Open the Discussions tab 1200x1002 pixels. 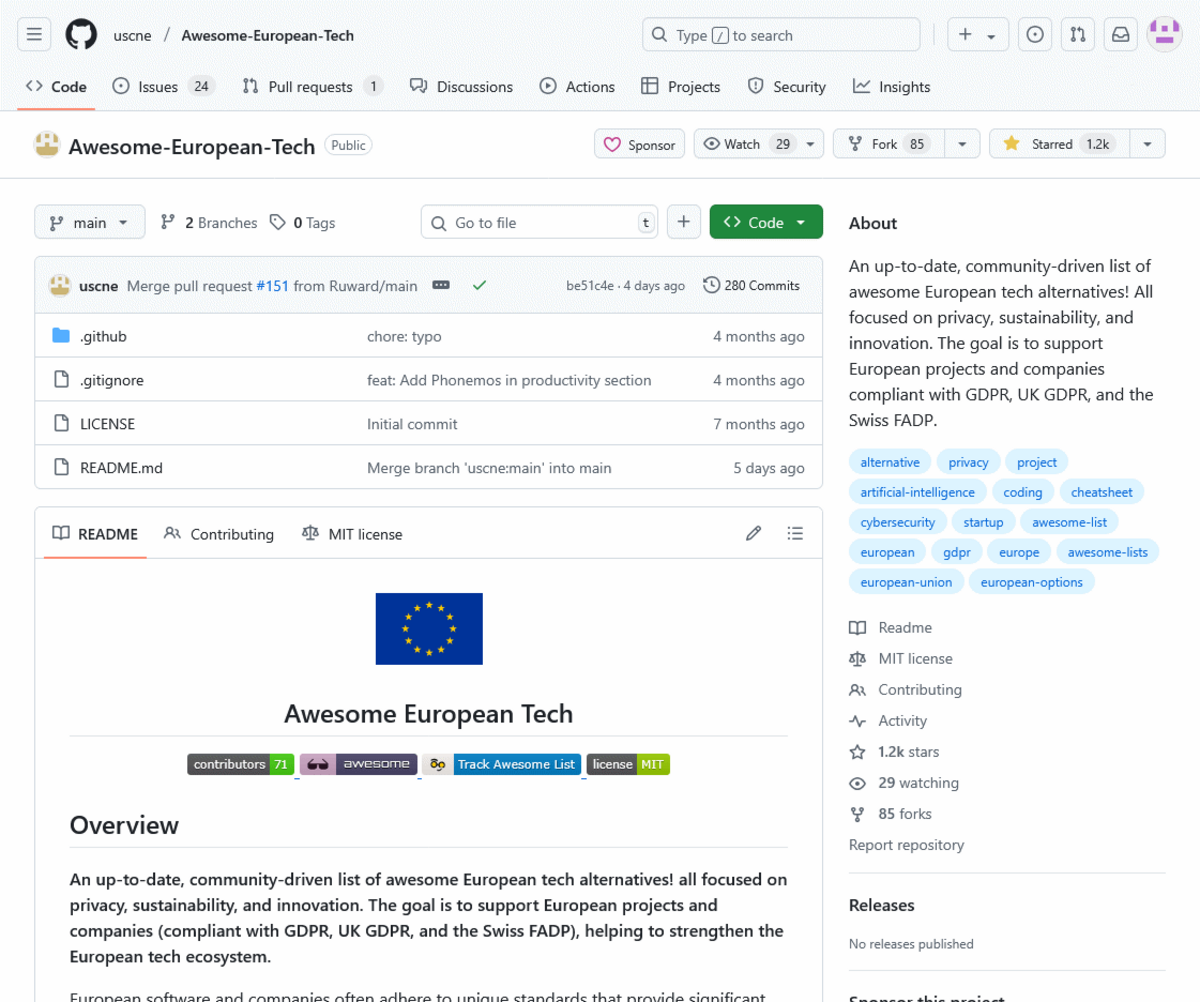[461, 87]
